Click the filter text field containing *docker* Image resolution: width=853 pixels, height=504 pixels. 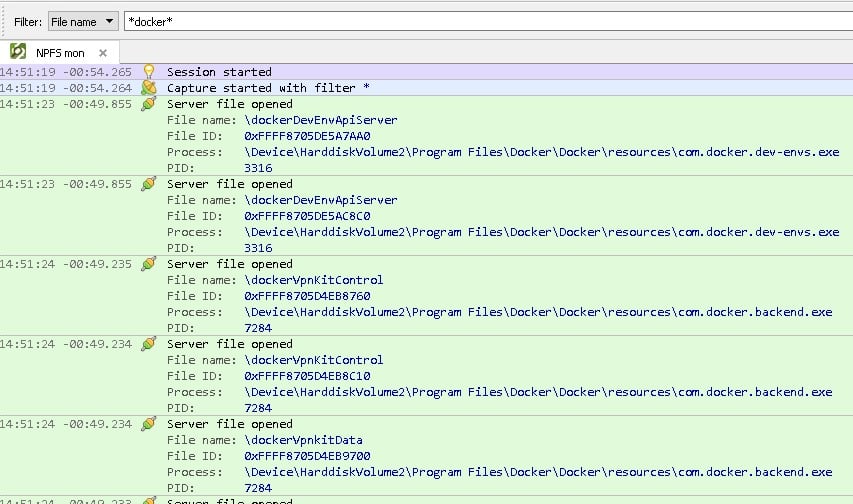(x=480, y=21)
